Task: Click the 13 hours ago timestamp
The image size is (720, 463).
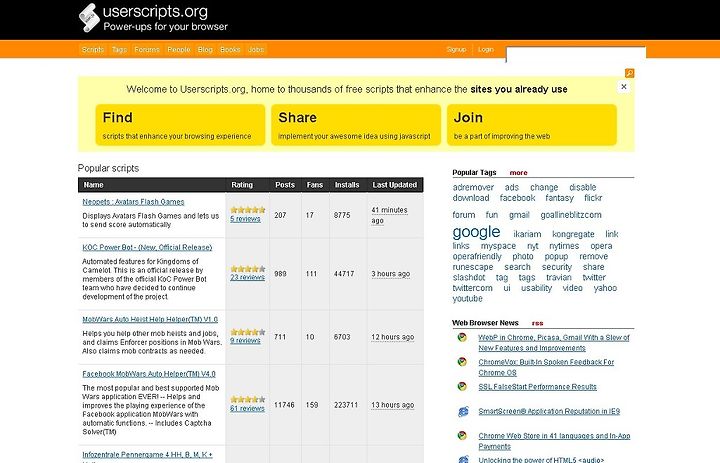Action: (x=393, y=405)
